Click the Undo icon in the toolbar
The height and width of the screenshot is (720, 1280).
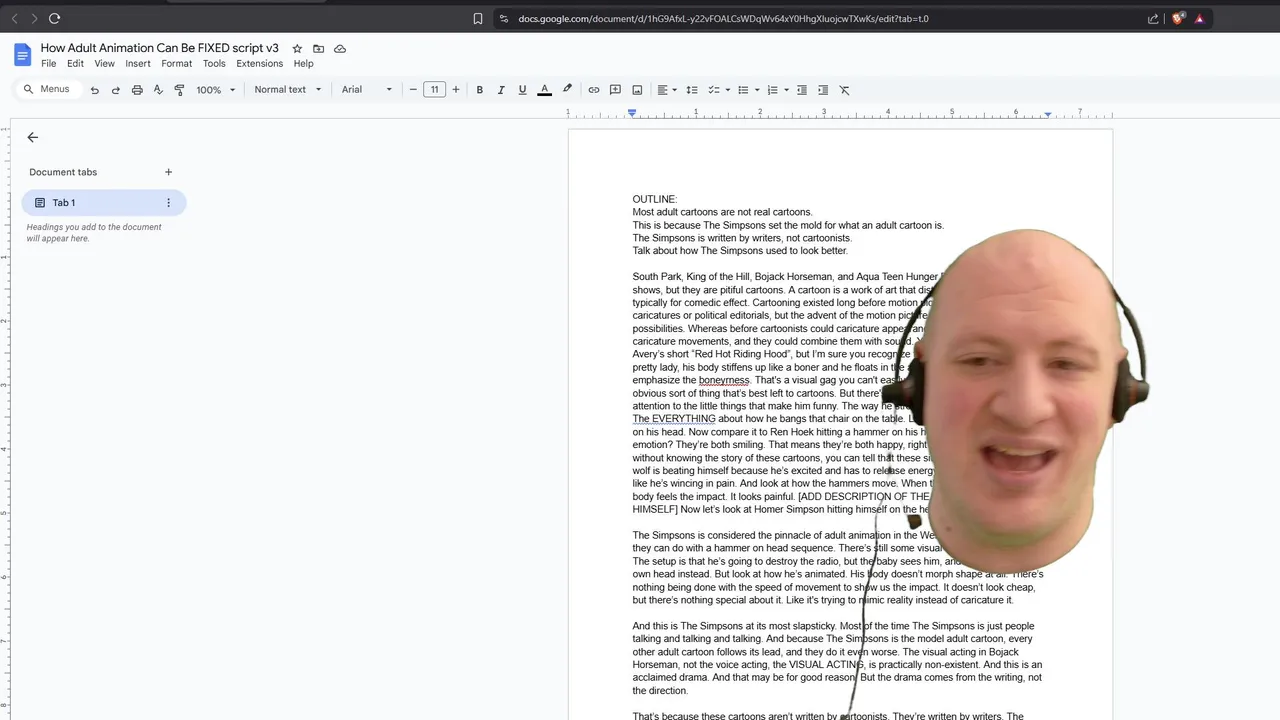pos(95,90)
